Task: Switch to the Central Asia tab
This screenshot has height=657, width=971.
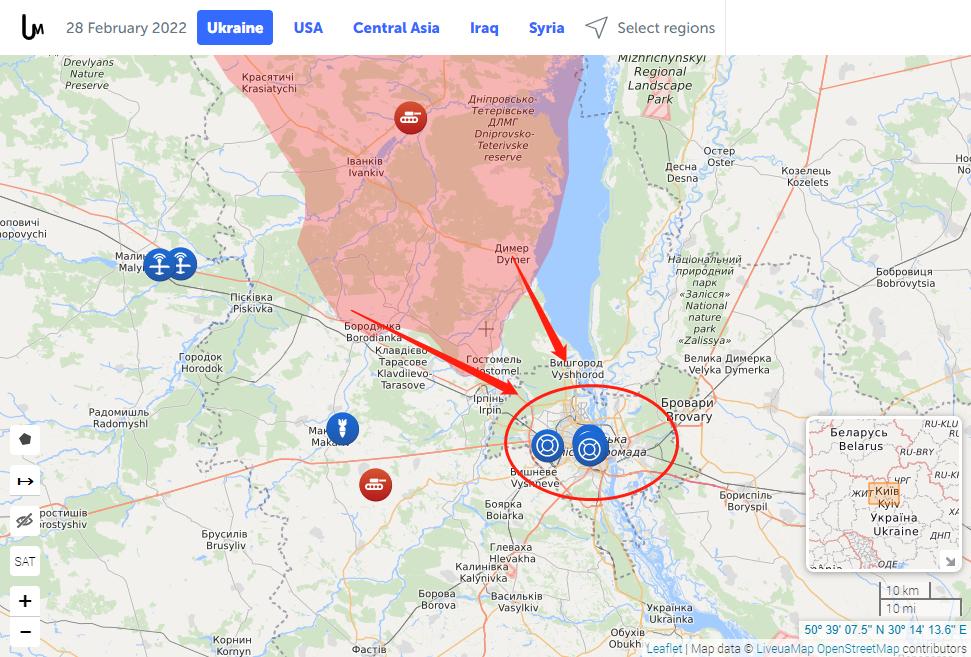Action: pyautogui.click(x=396, y=28)
